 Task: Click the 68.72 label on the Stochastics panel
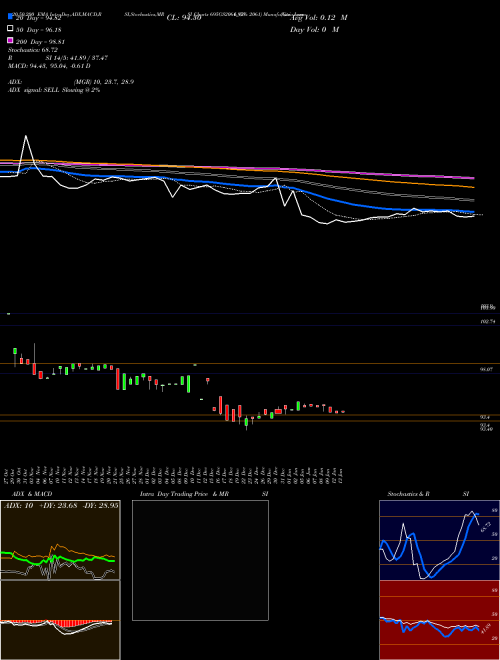[x=486, y=527]
